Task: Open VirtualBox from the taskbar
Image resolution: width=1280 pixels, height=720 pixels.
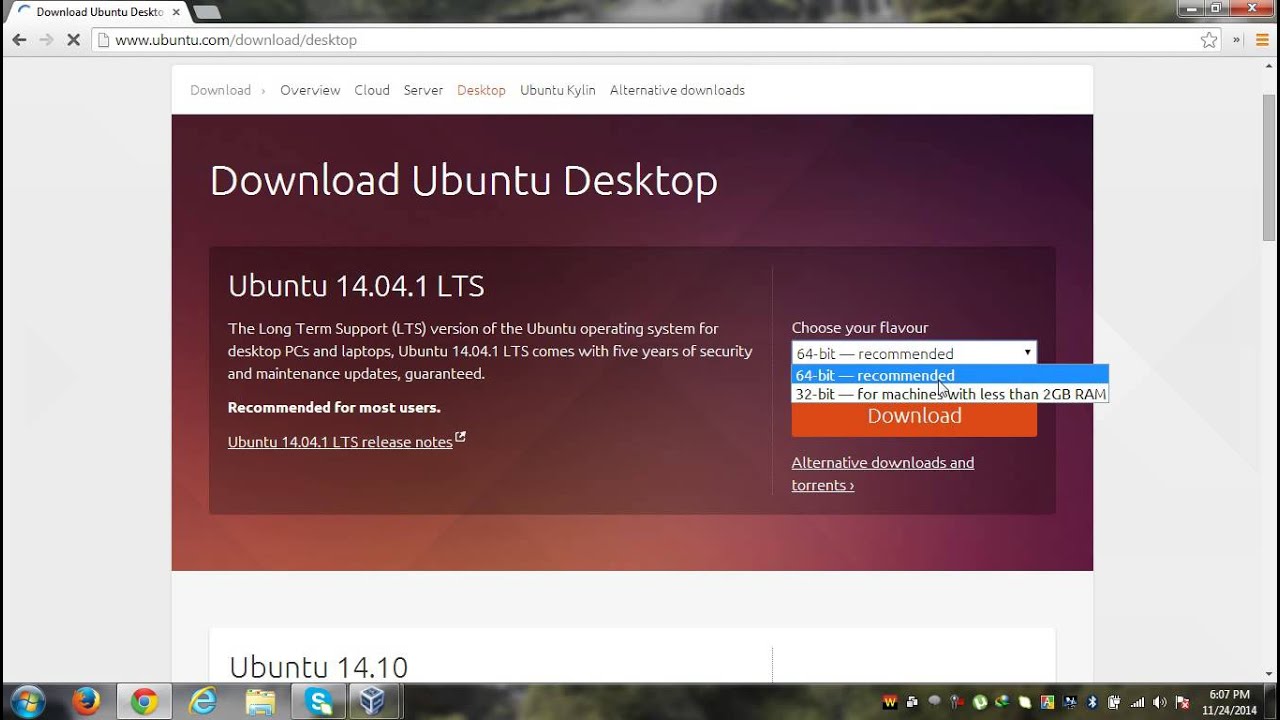Action: click(x=373, y=702)
